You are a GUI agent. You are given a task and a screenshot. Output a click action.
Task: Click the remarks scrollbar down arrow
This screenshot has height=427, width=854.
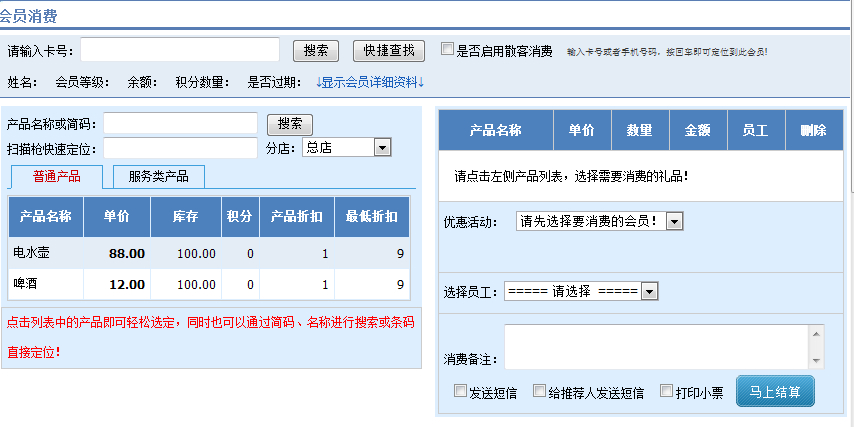(816, 361)
